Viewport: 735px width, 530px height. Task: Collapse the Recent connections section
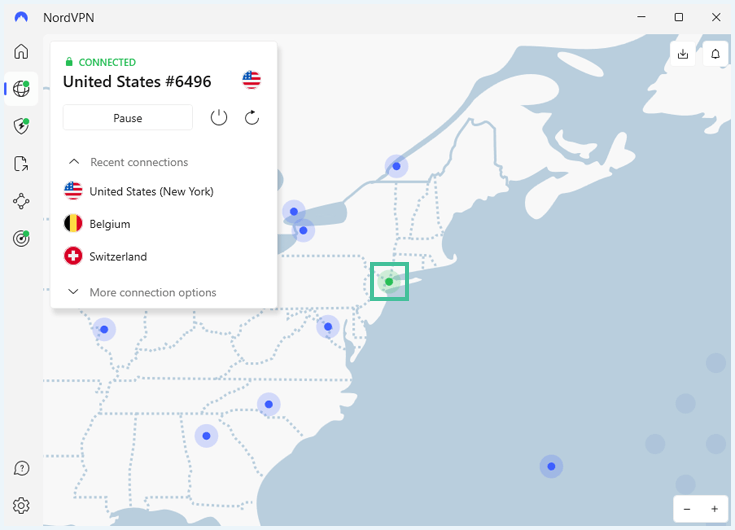tap(128, 162)
